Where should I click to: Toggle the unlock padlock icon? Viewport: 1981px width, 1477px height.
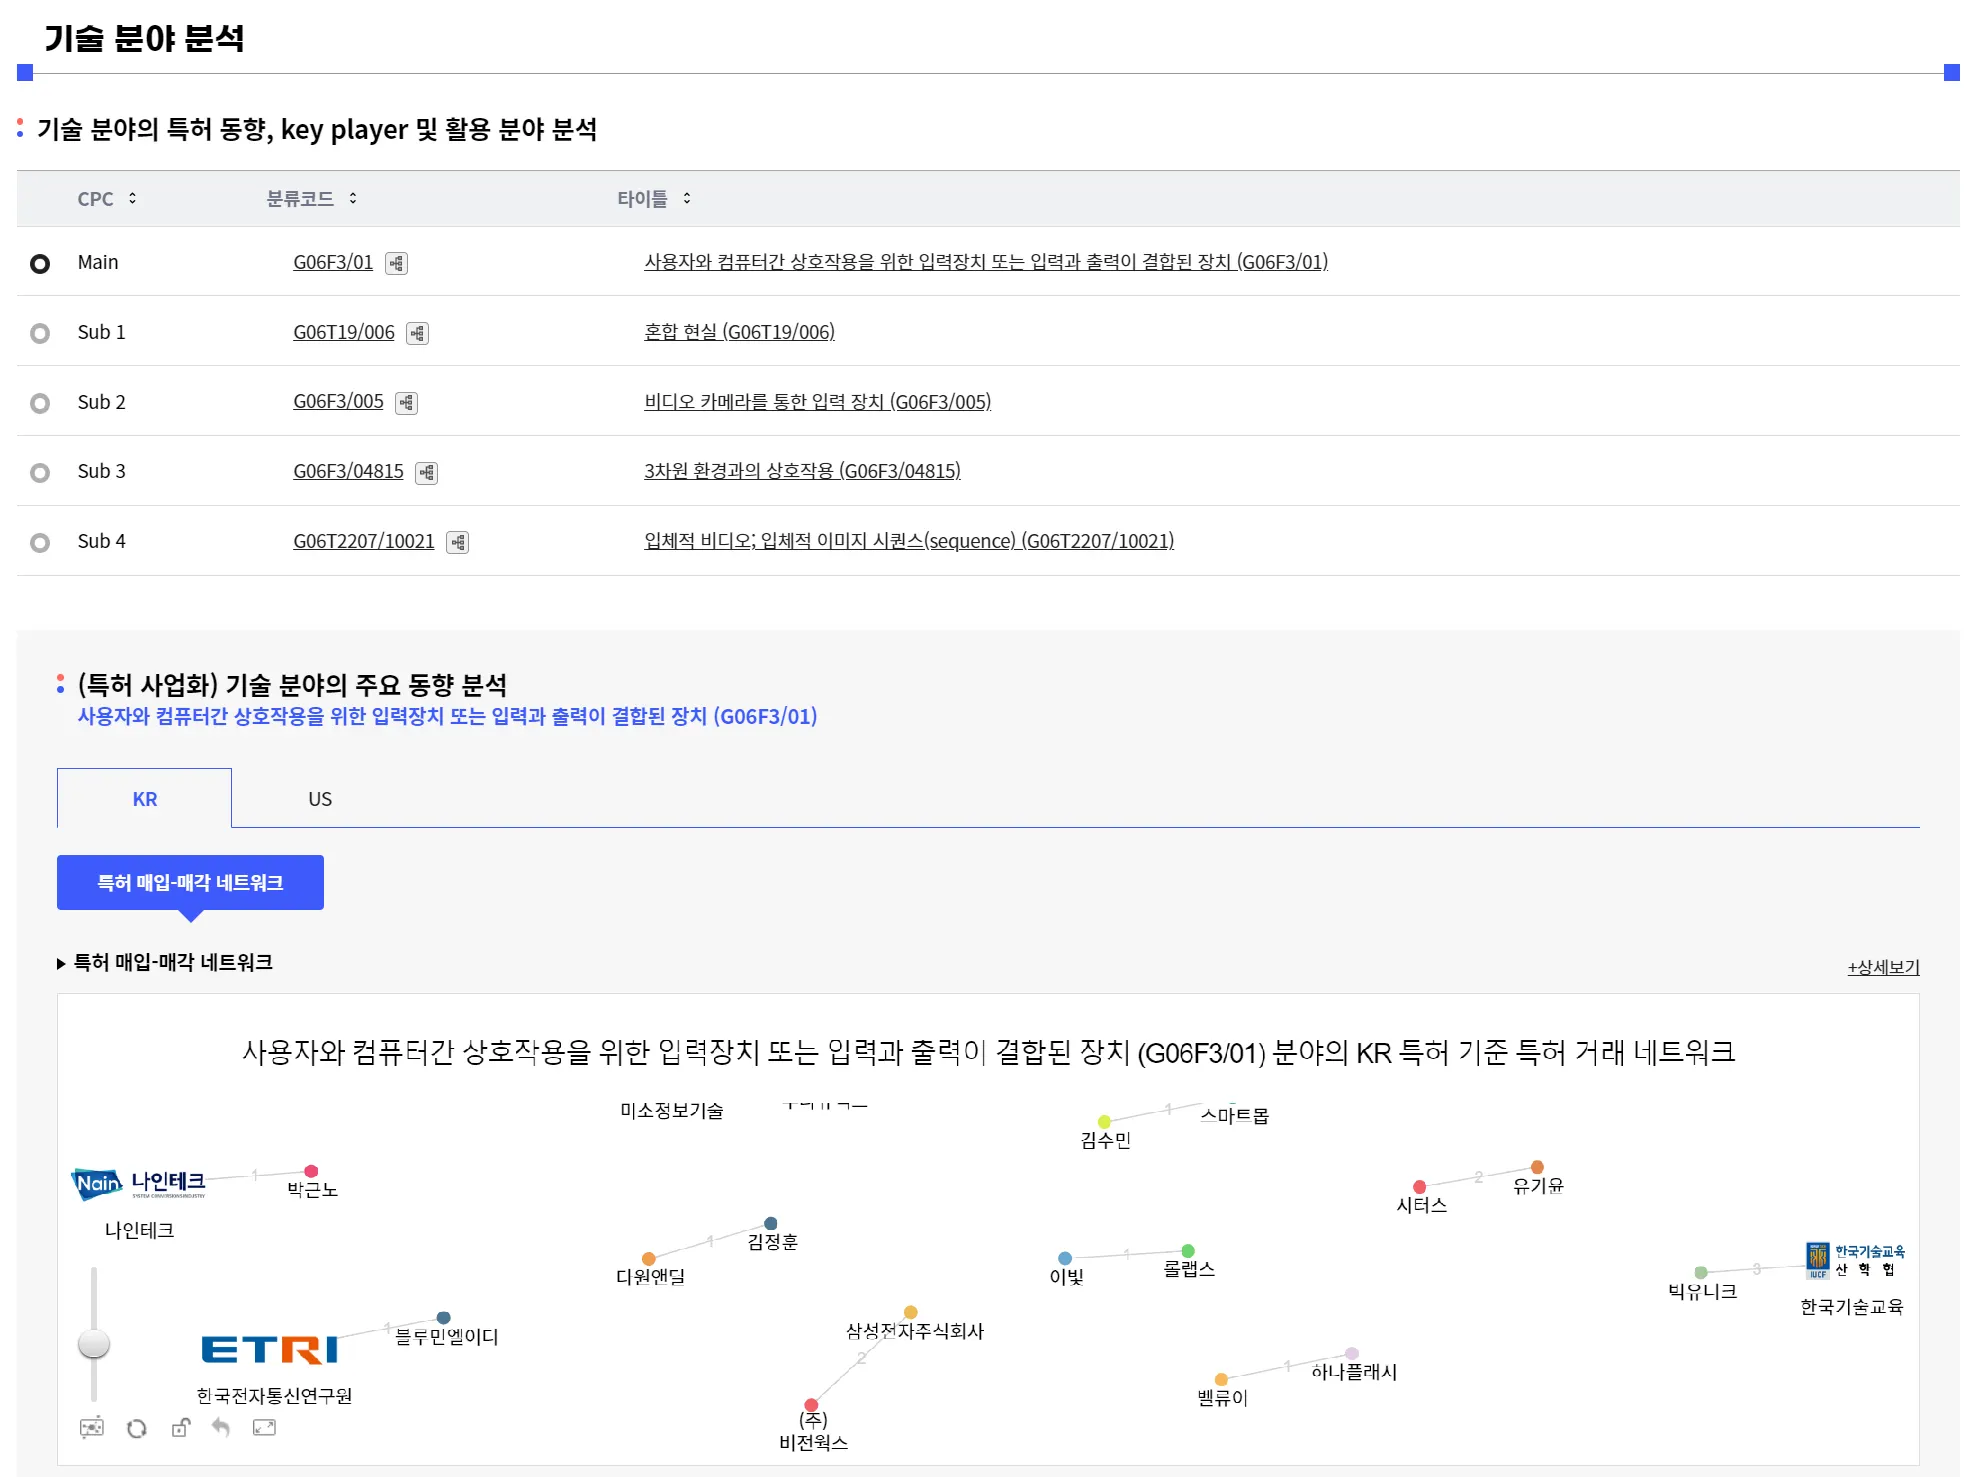click(180, 1427)
